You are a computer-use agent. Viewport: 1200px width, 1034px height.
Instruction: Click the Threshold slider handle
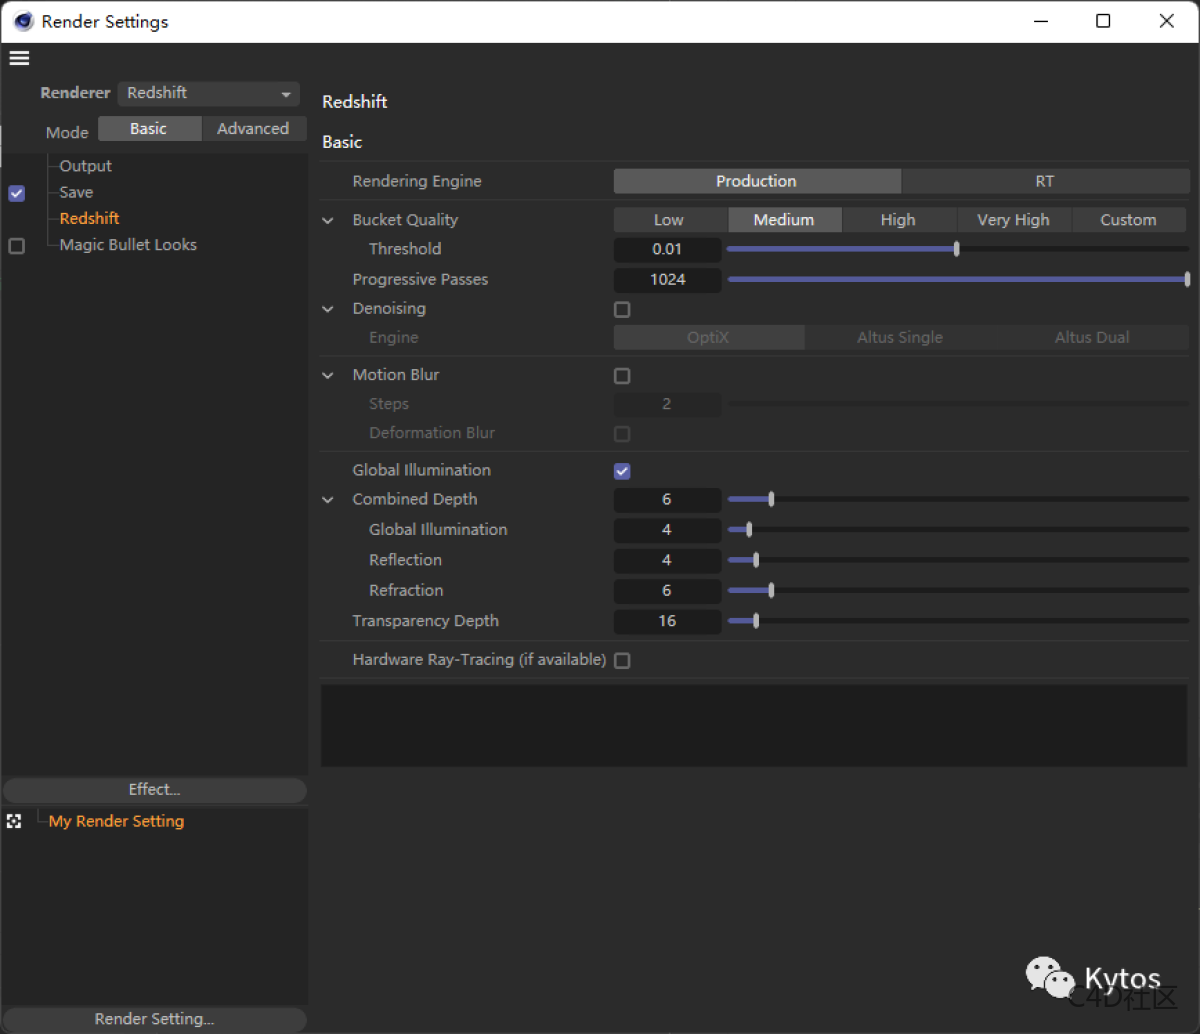tap(955, 249)
